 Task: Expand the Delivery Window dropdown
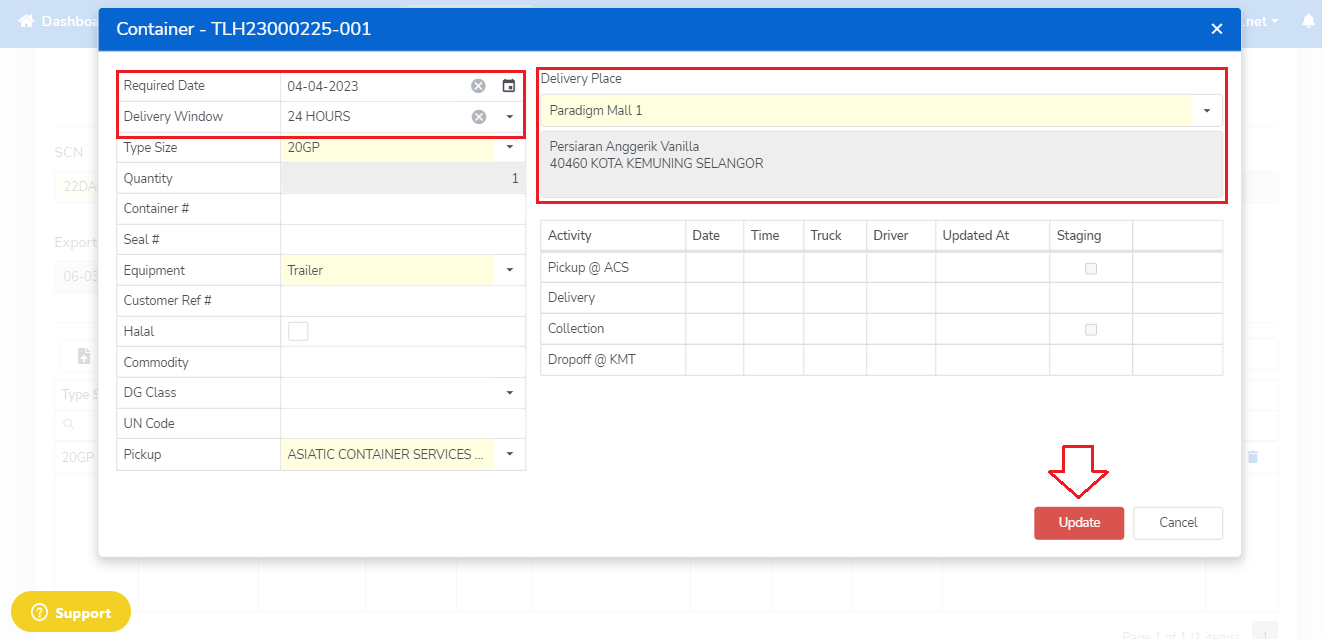point(509,117)
